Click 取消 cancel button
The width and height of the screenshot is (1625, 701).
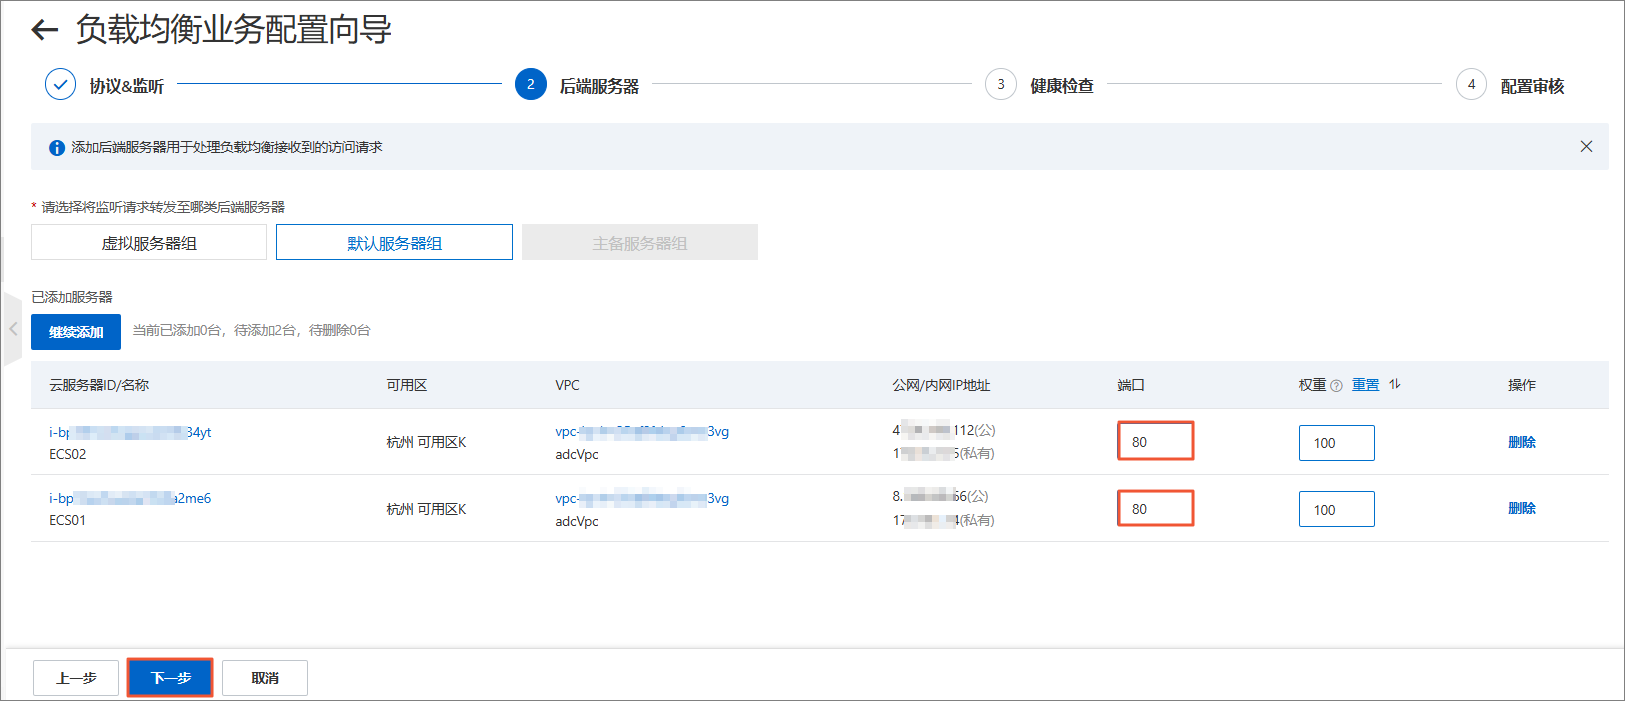[x=265, y=678]
